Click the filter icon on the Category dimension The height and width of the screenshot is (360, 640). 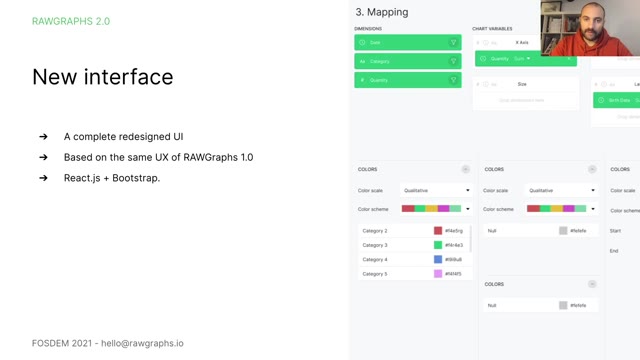[453, 61]
